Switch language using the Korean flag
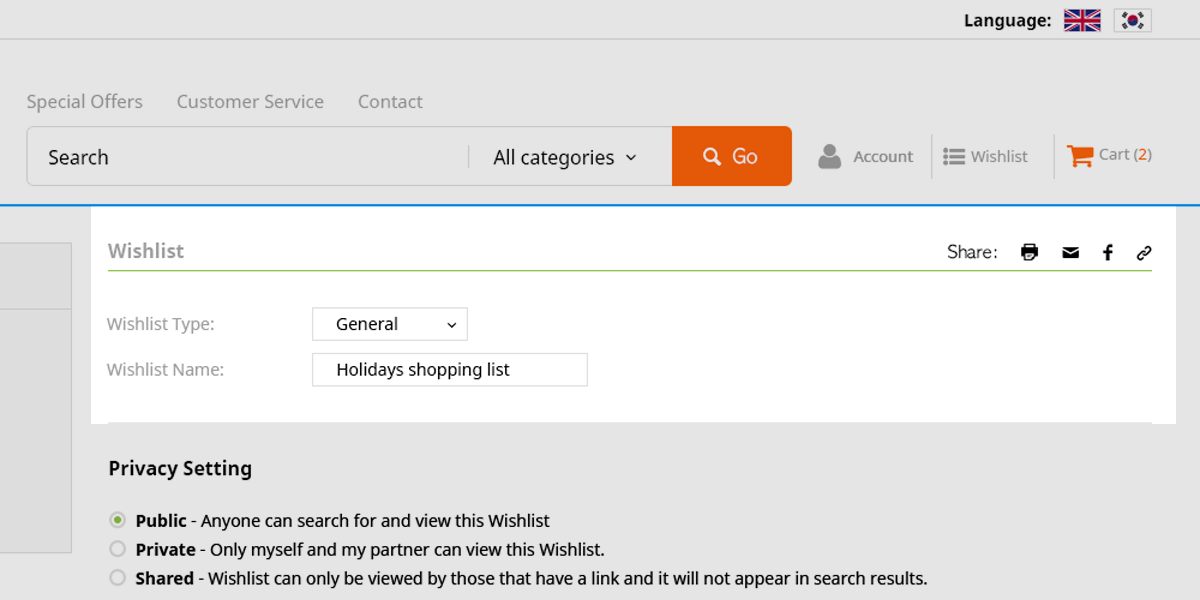This screenshot has width=1200, height=600. pyautogui.click(x=1132, y=20)
